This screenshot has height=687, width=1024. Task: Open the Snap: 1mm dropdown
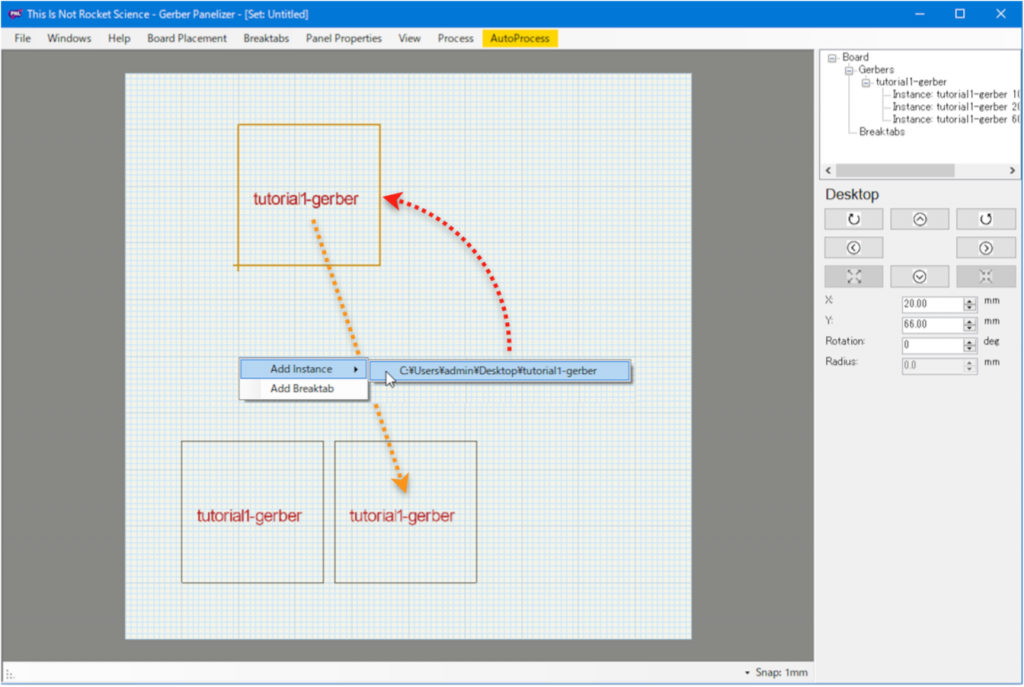coord(776,672)
